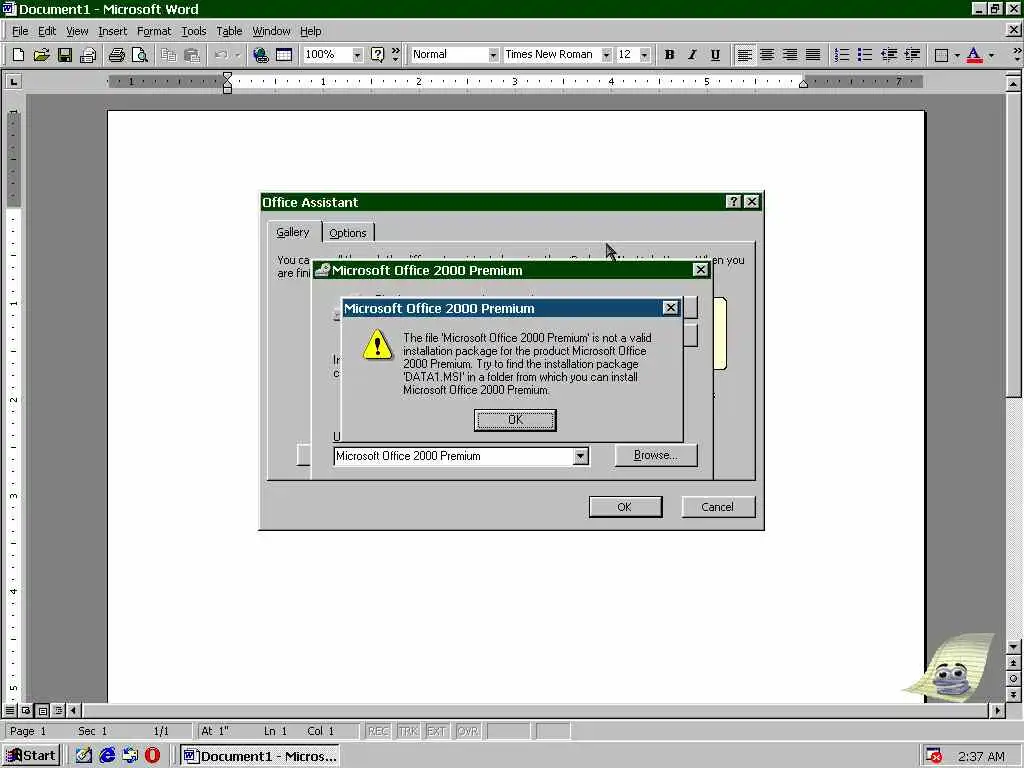Open the Times New Roman font dropdown
This screenshot has width=1024, height=768.
606,55
